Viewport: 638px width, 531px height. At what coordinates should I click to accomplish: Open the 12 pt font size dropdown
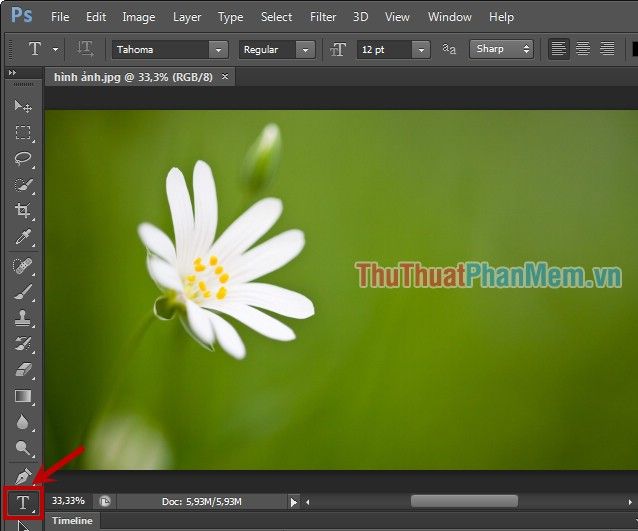[421, 50]
